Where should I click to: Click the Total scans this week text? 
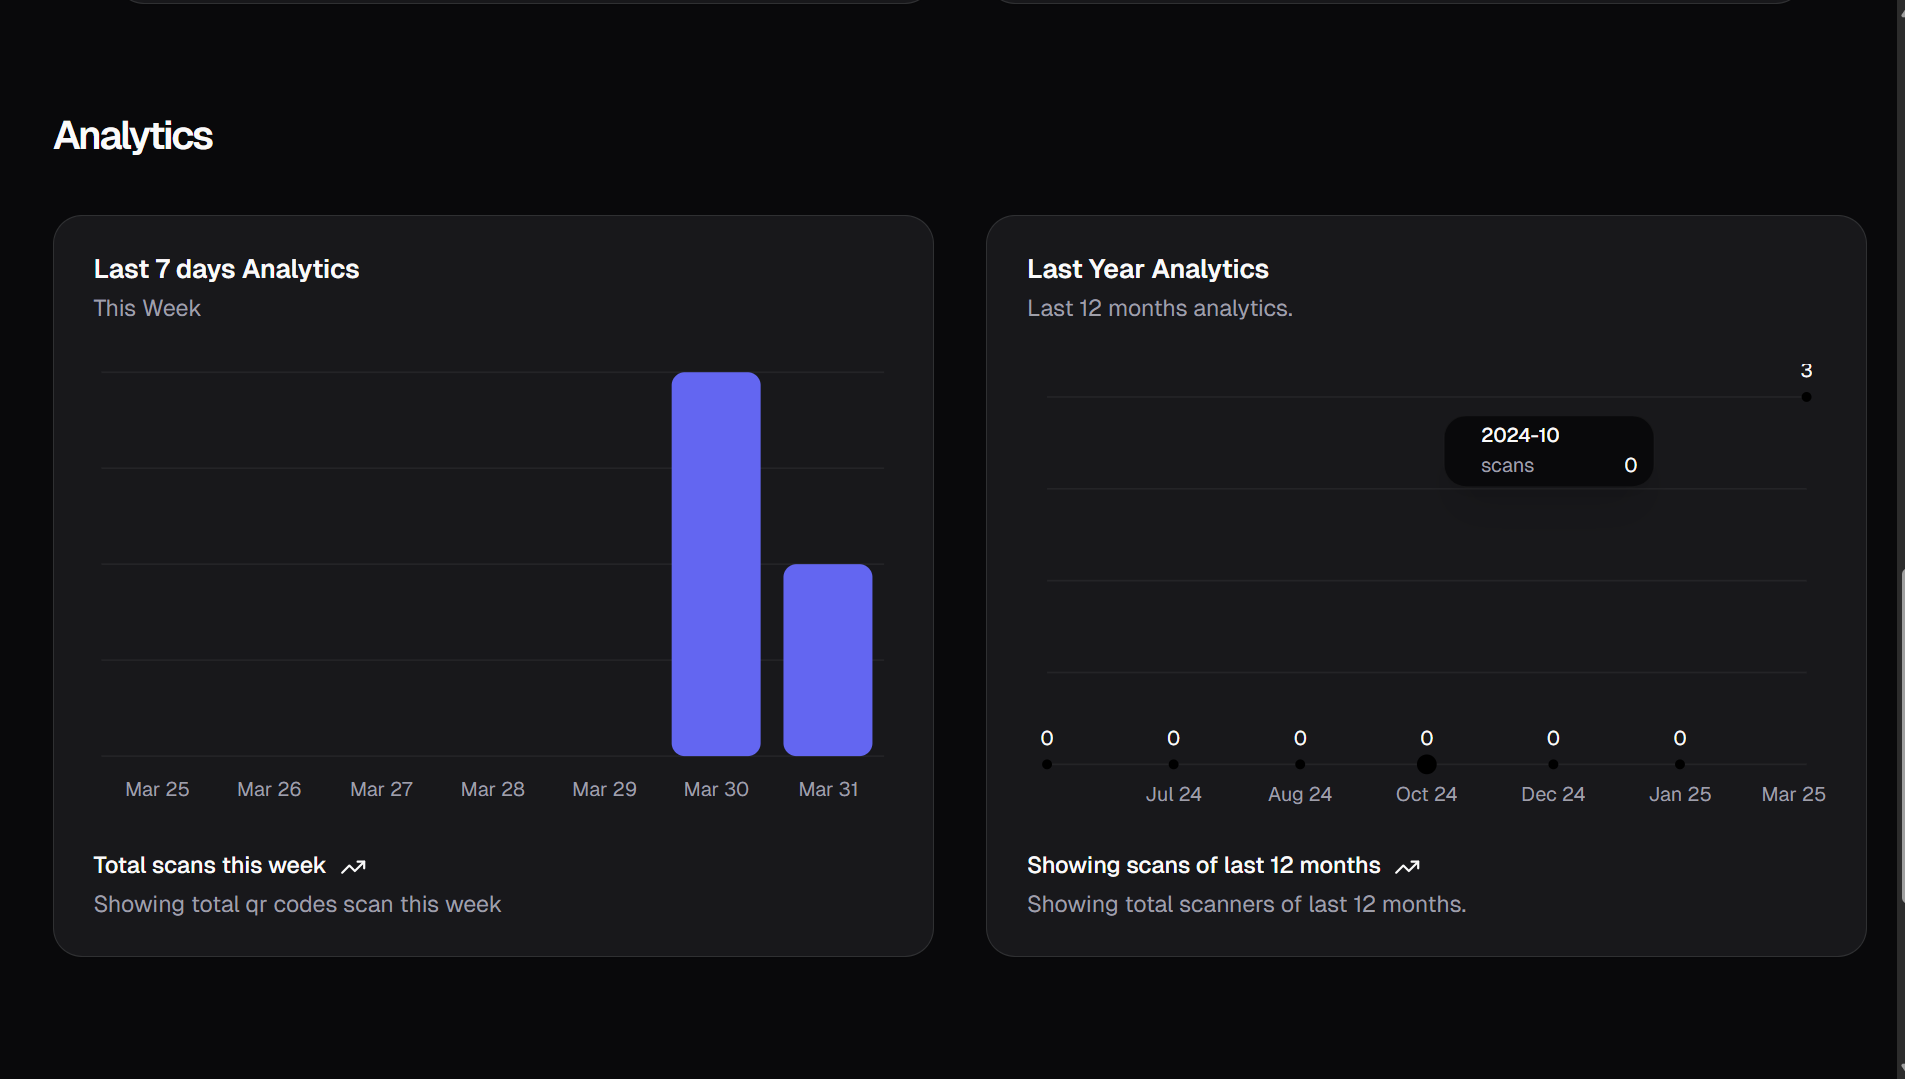210,865
